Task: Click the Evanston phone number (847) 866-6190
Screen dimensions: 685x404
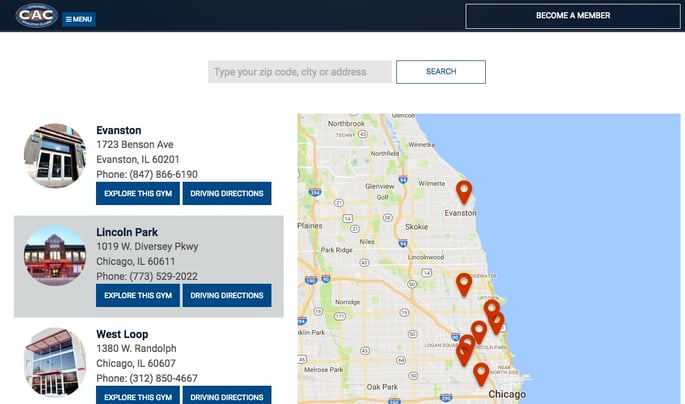Action: pos(163,175)
